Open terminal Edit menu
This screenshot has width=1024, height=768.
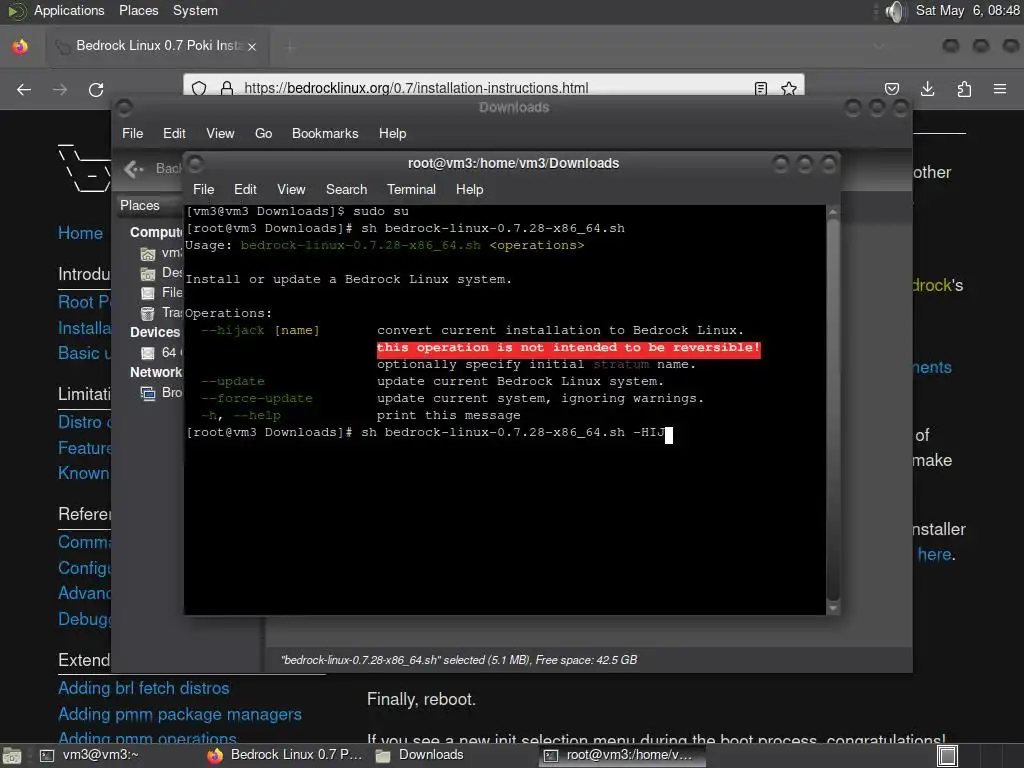click(245, 189)
